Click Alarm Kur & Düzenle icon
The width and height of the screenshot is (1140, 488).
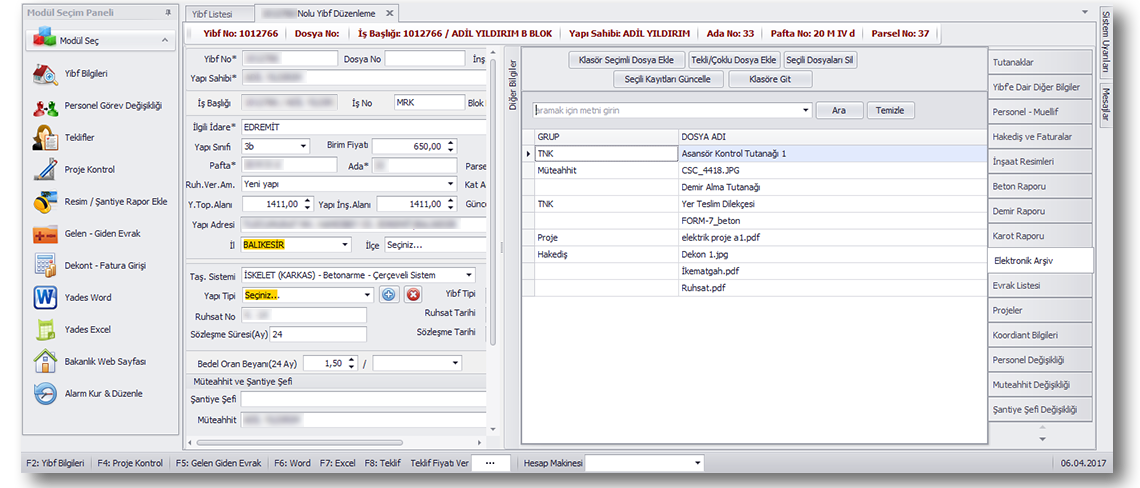46,394
